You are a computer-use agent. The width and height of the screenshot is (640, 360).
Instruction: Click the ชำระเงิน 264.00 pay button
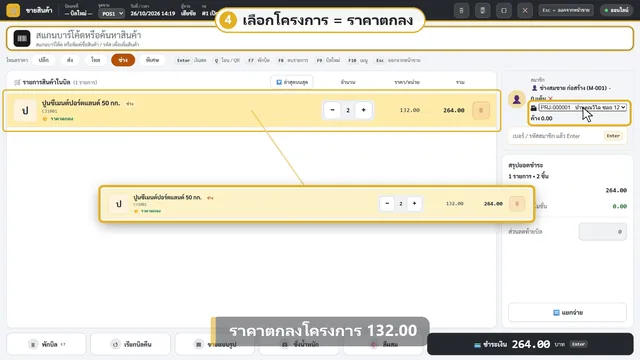click(x=530, y=344)
